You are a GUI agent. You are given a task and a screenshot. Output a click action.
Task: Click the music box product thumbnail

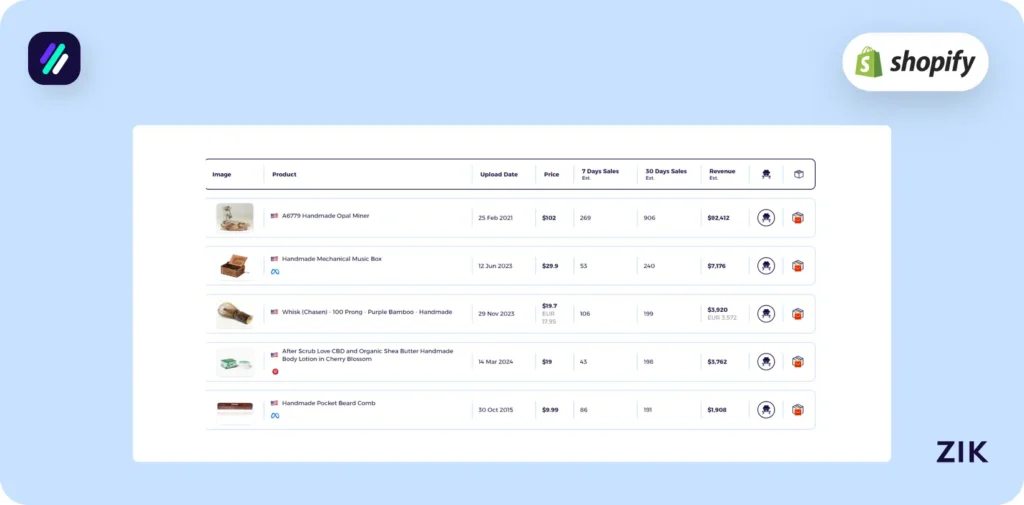[x=234, y=266]
